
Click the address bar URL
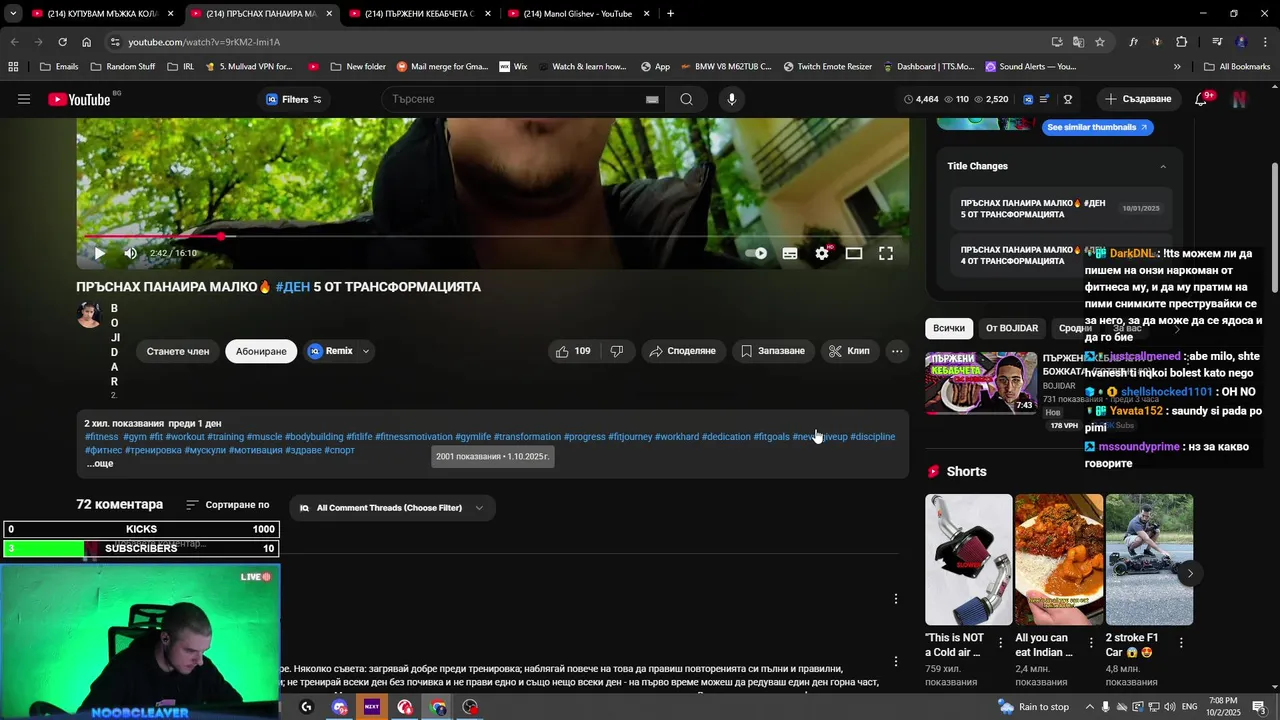click(204, 42)
